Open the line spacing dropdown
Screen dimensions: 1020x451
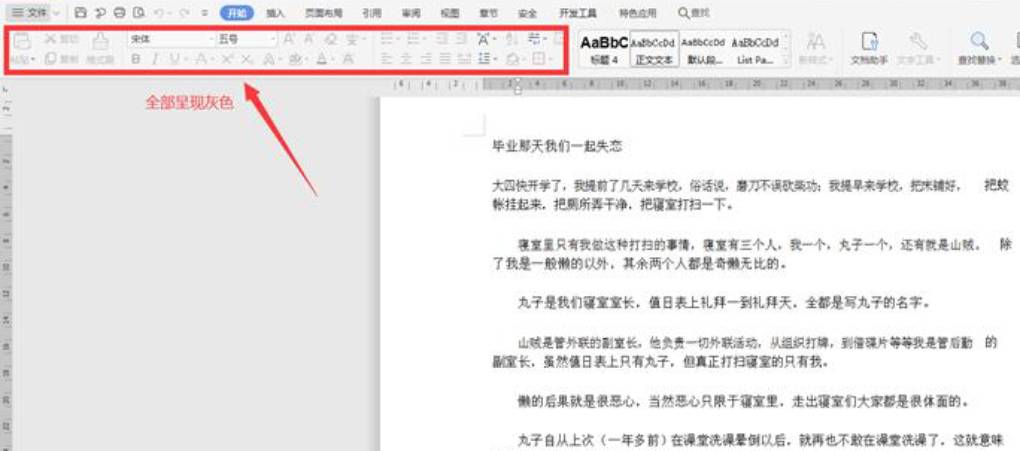click(x=486, y=59)
